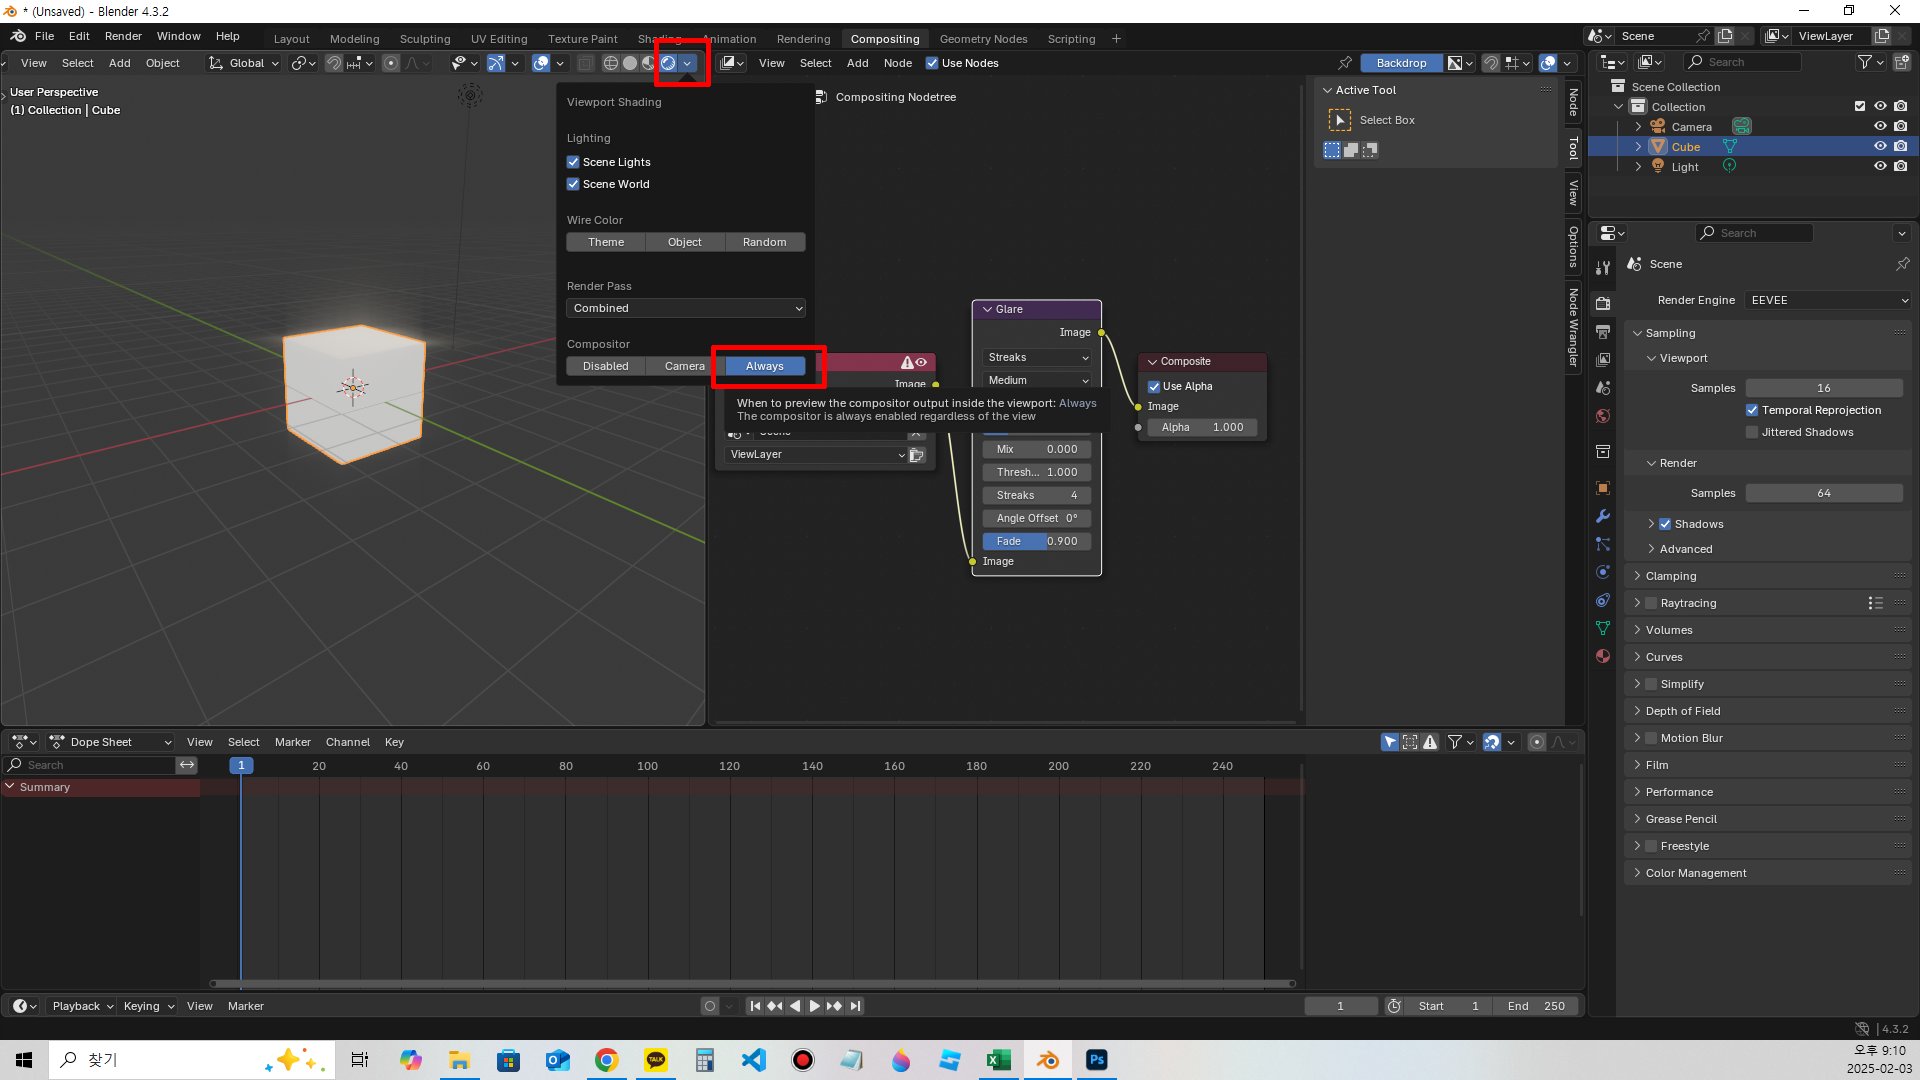
Task: Open the Render menu
Action: pos(123,36)
